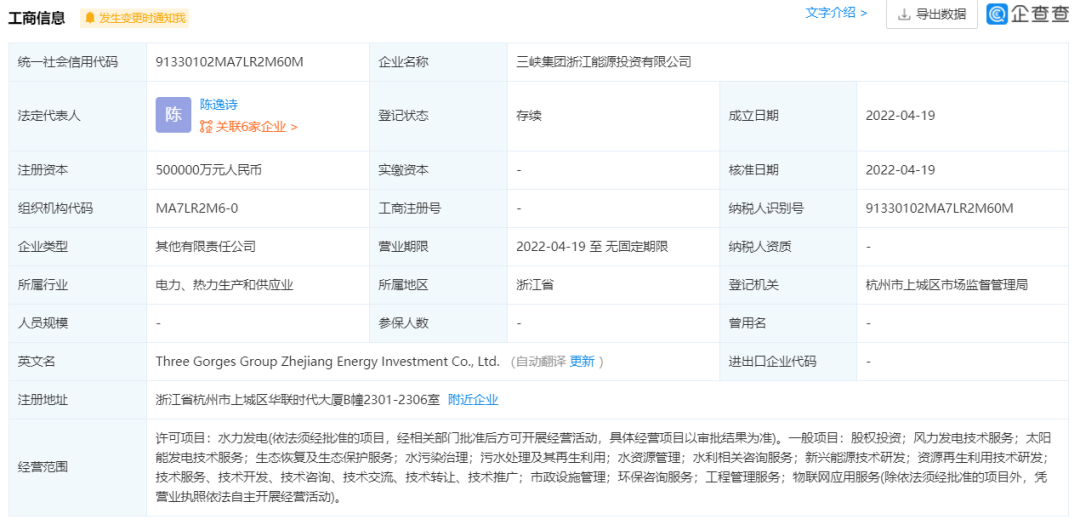Click the orange related-companies network icon

[x=206, y=127]
